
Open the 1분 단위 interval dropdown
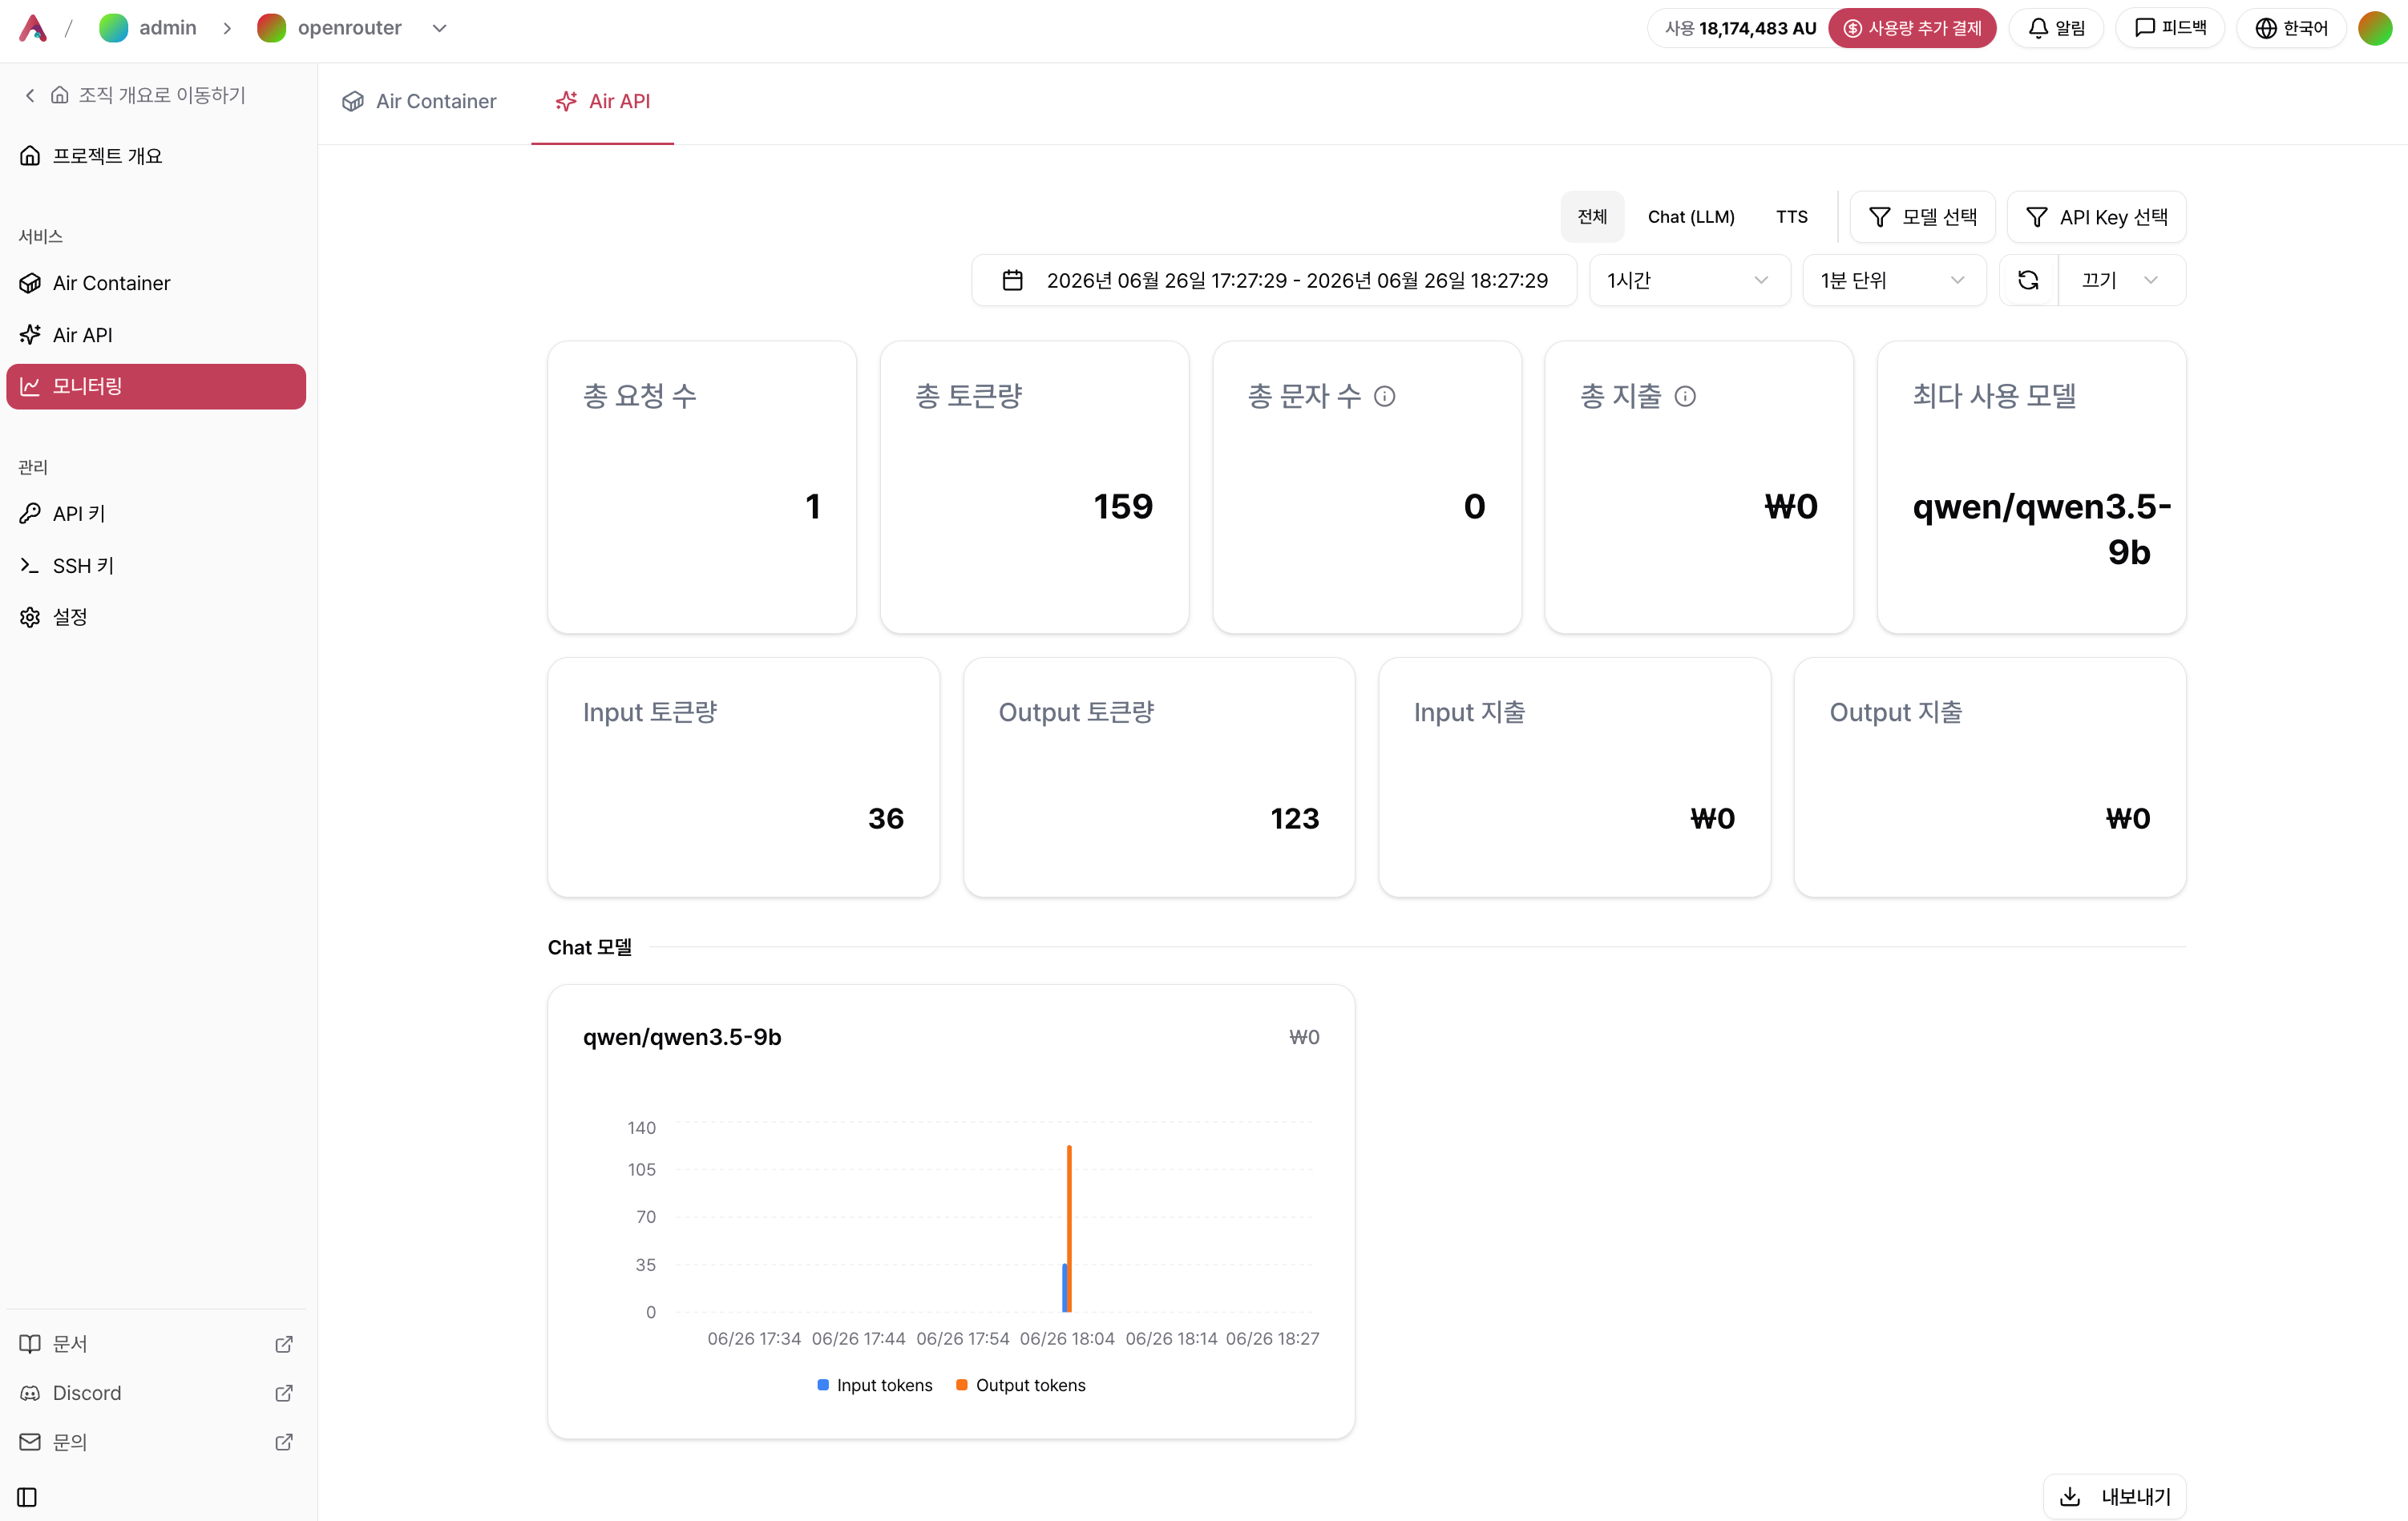click(x=1894, y=281)
